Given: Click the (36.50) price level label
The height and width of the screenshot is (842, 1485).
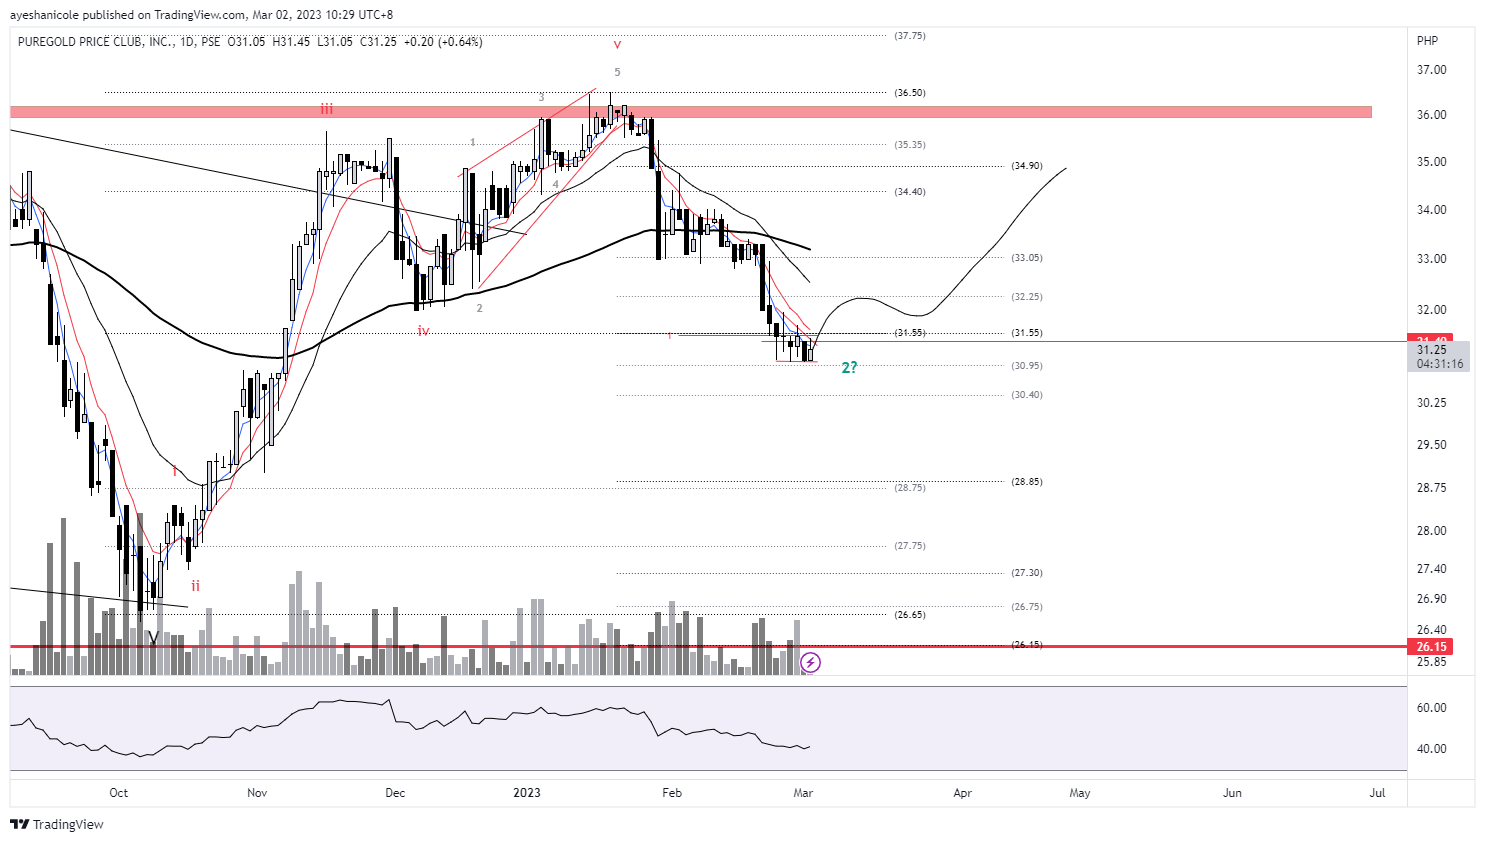Looking at the screenshot, I should (910, 93).
